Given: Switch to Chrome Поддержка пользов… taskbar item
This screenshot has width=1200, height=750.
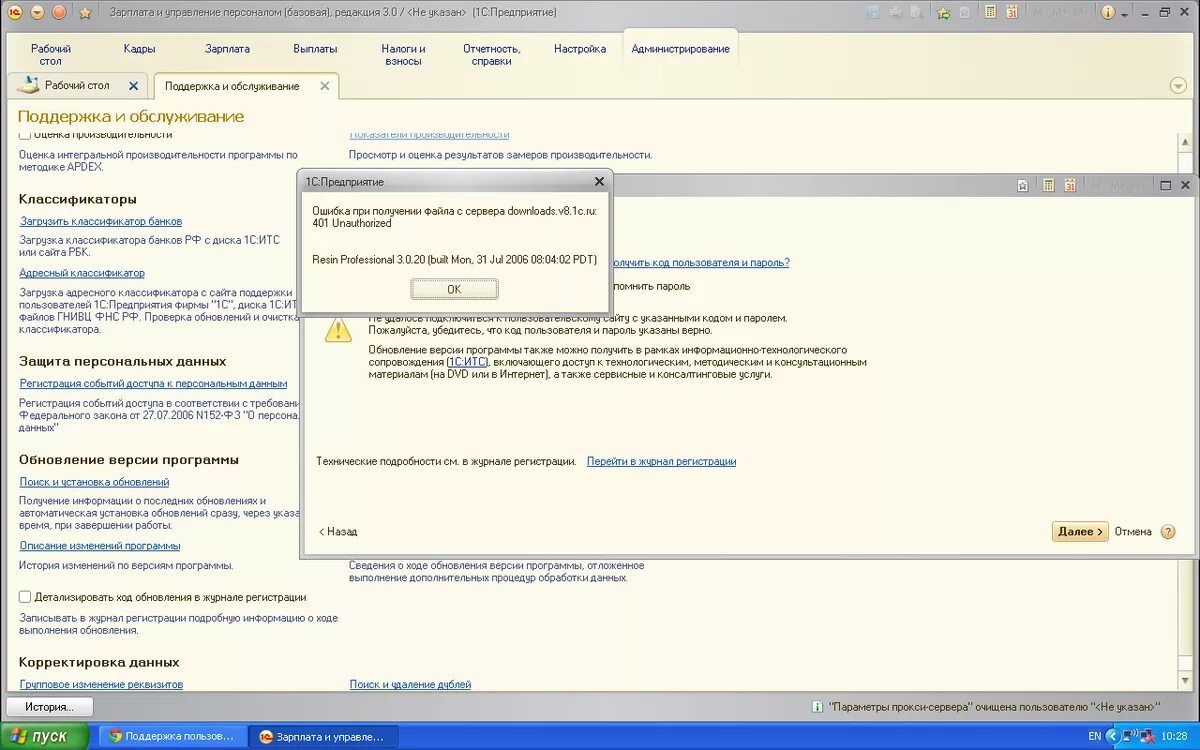Looking at the screenshot, I should click(x=172, y=737).
